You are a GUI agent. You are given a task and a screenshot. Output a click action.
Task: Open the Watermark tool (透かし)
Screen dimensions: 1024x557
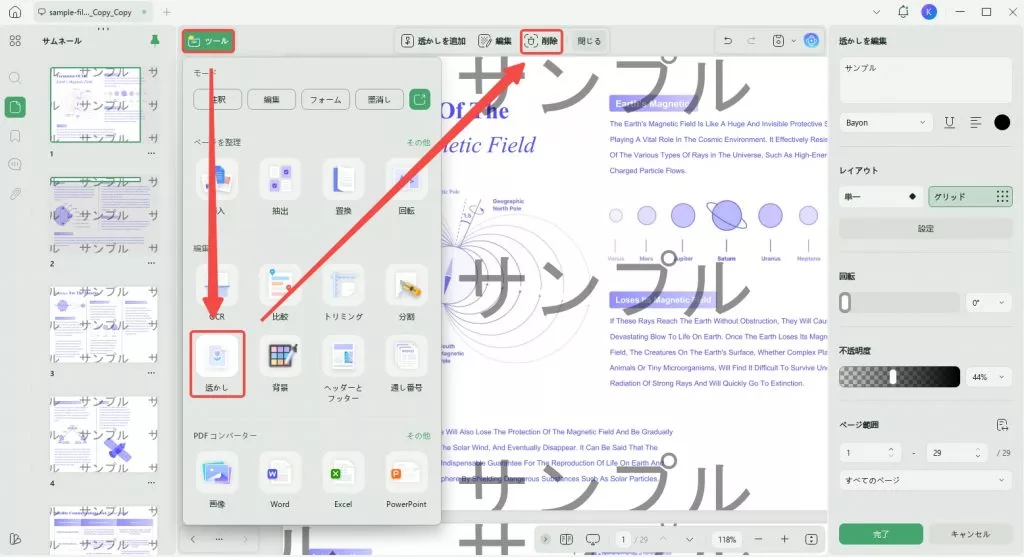[x=217, y=364]
